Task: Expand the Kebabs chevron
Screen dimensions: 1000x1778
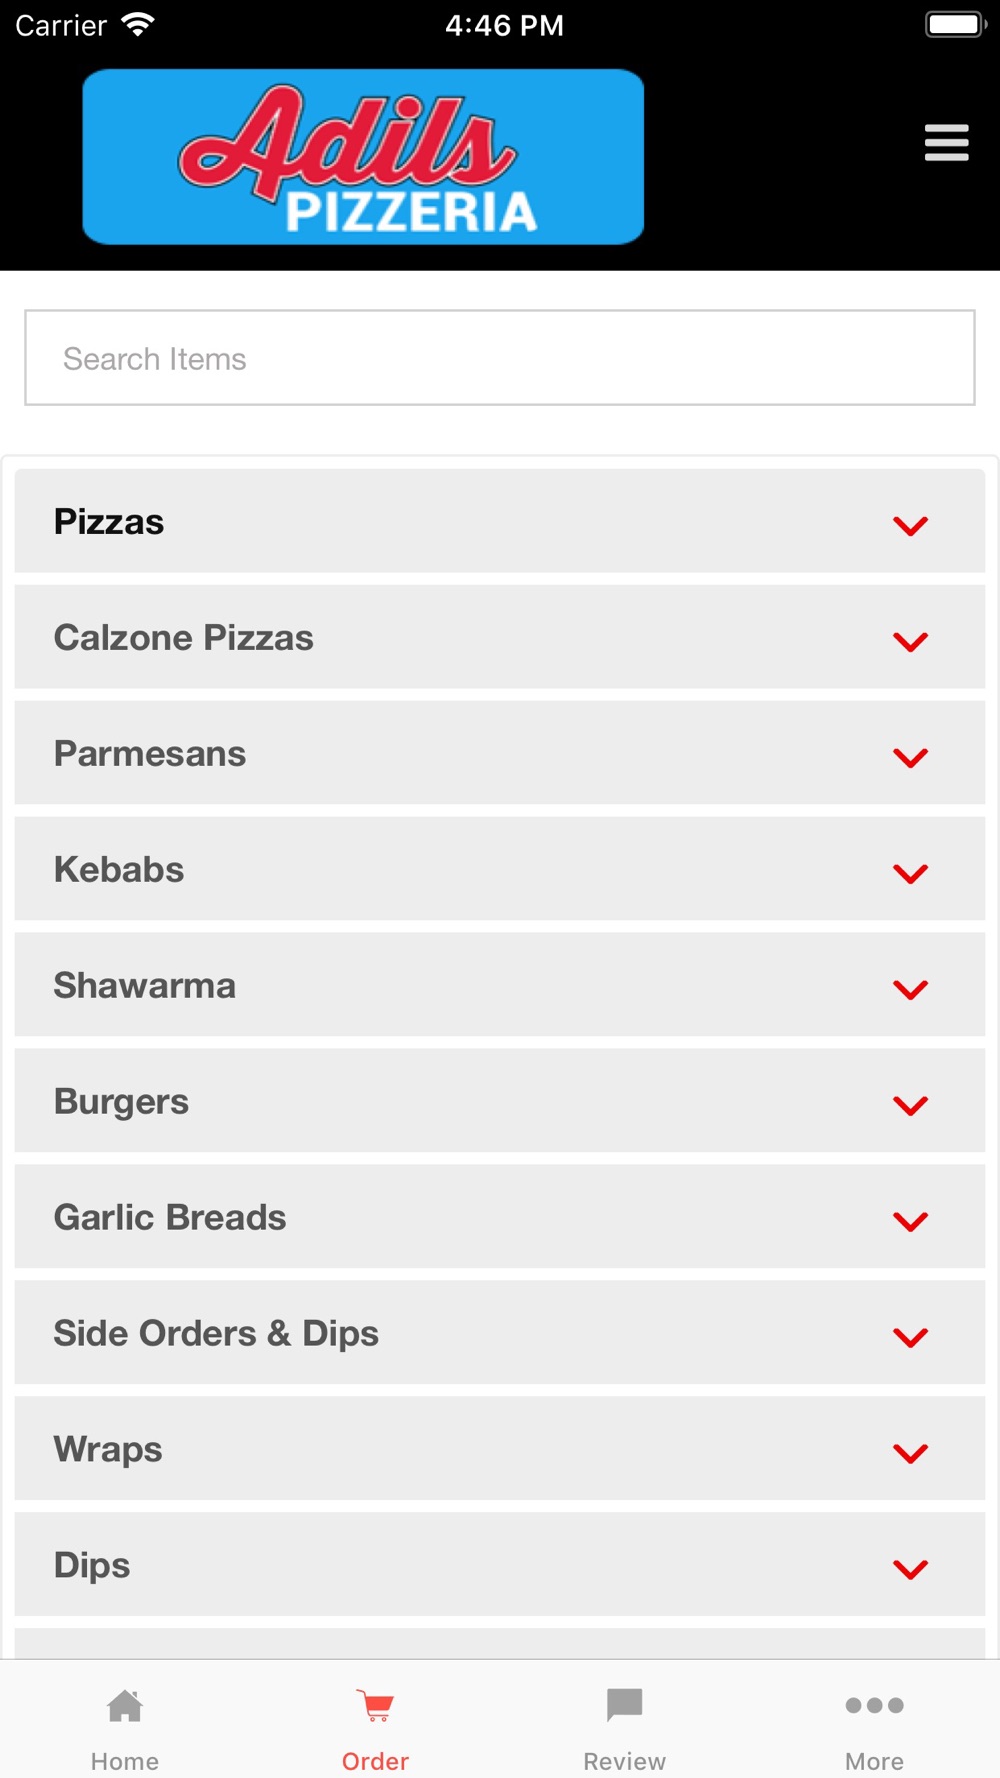Action: pyautogui.click(x=911, y=873)
